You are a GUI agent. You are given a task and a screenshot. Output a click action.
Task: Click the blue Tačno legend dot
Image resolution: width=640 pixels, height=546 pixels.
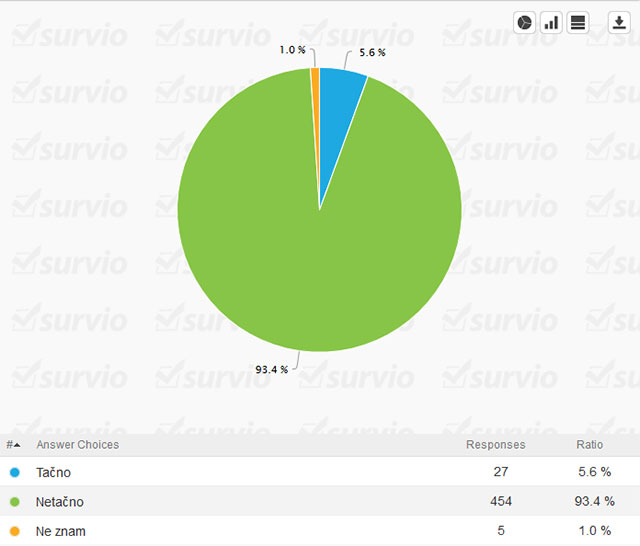pyautogui.click(x=14, y=472)
